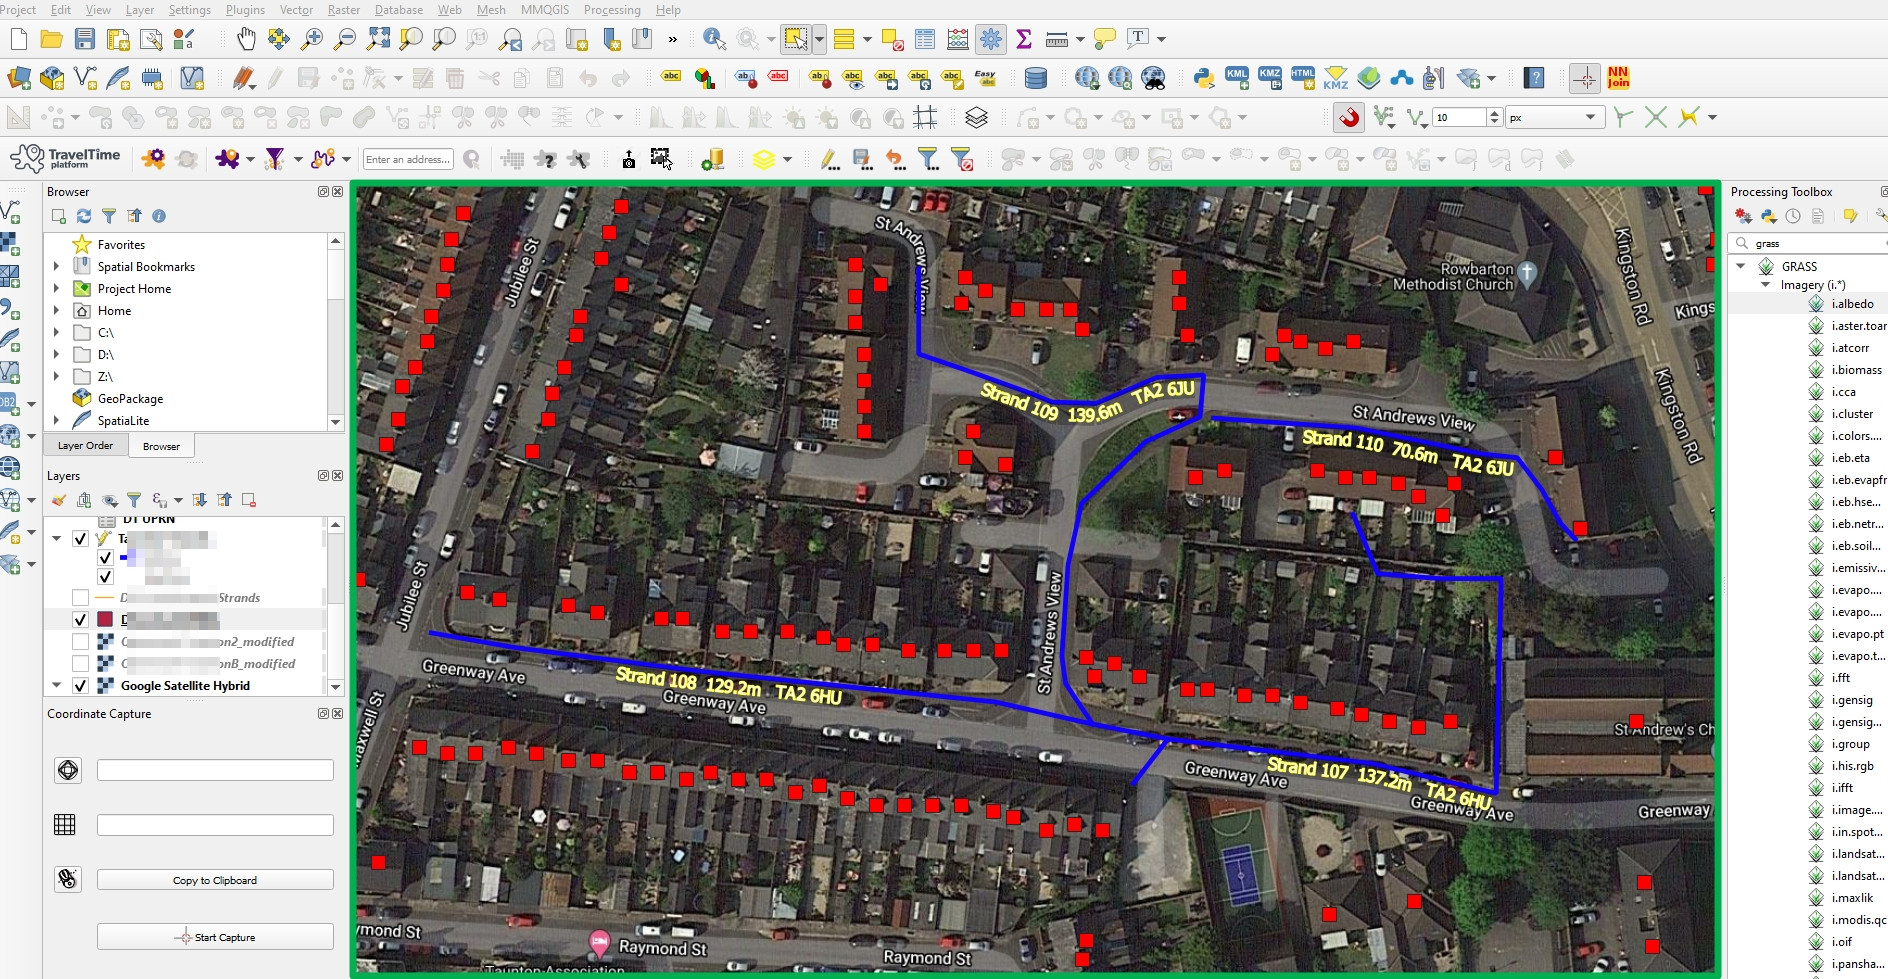Toggle checkbox of layer with red square symbol
The width and height of the screenshot is (1888, 979).
[81, 620]
